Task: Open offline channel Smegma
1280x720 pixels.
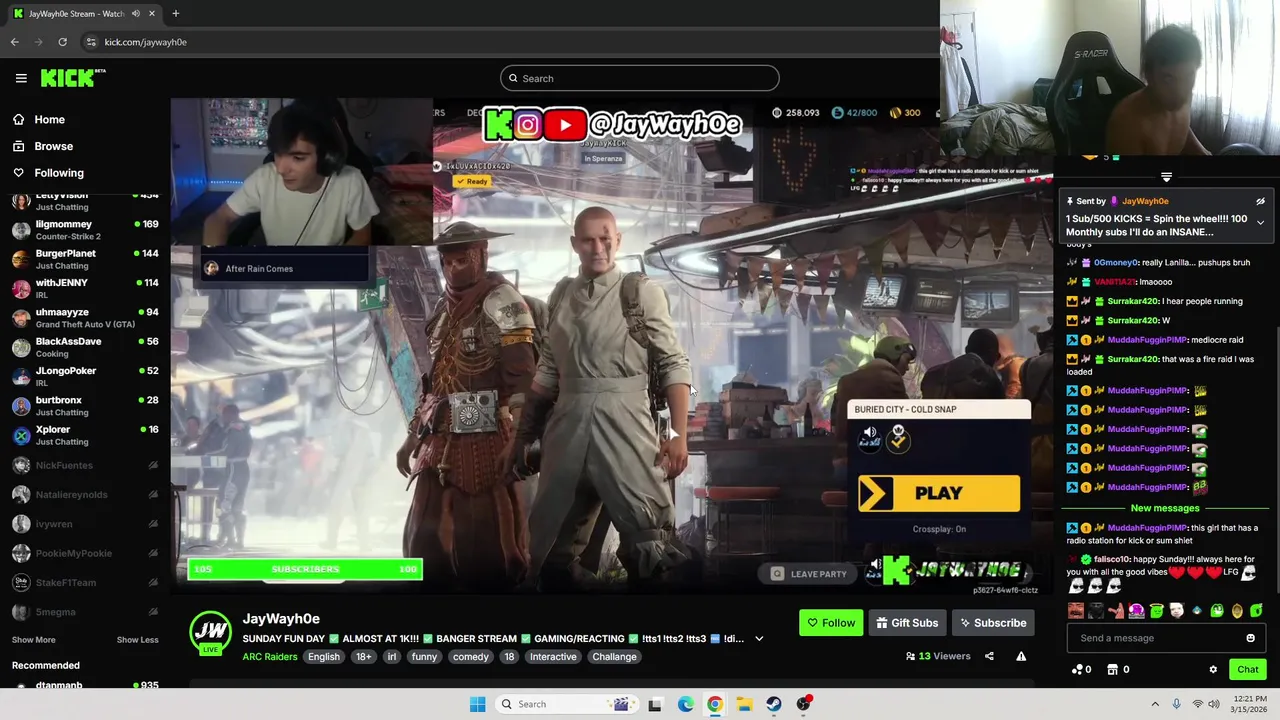Action: click(84, 611)
